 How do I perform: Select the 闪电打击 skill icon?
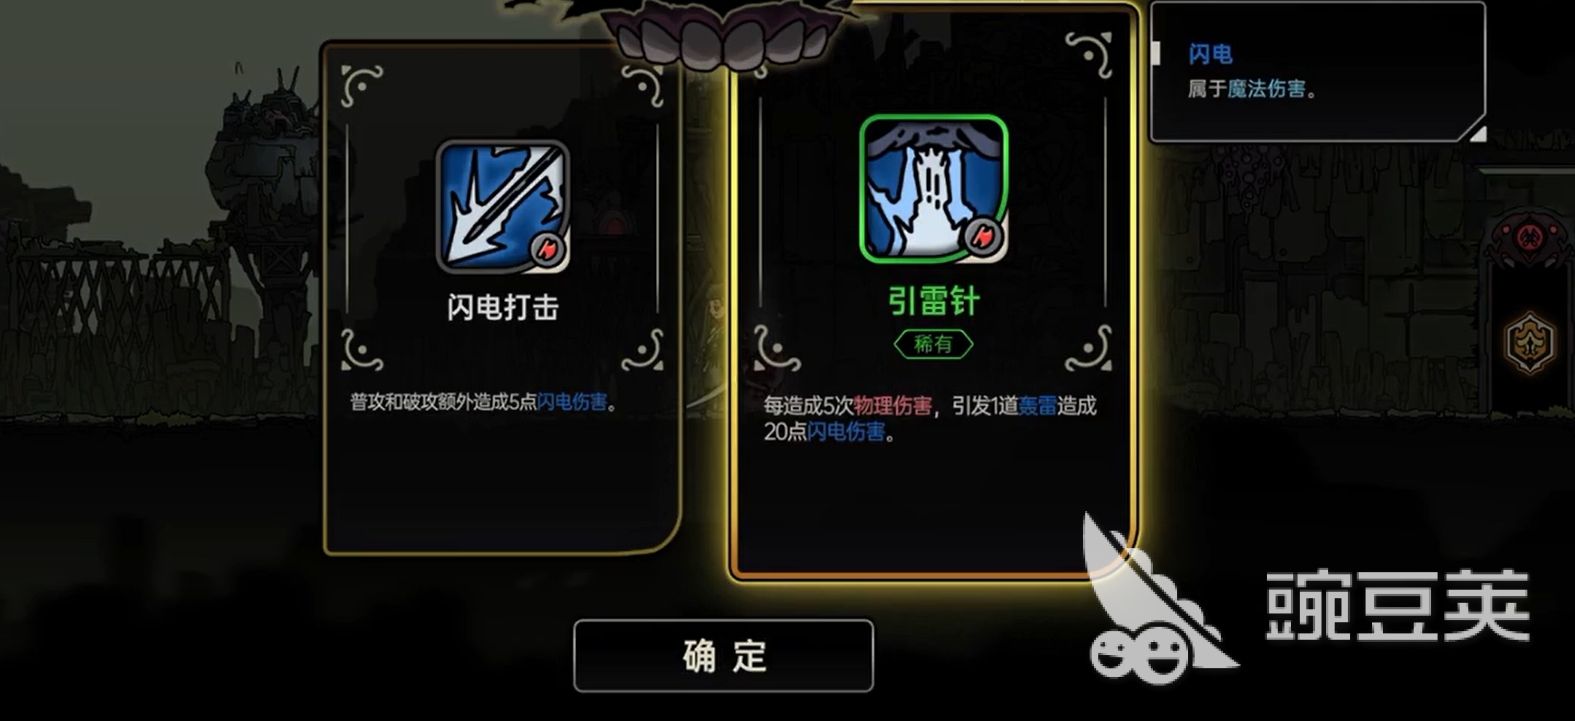pos(503,207)
